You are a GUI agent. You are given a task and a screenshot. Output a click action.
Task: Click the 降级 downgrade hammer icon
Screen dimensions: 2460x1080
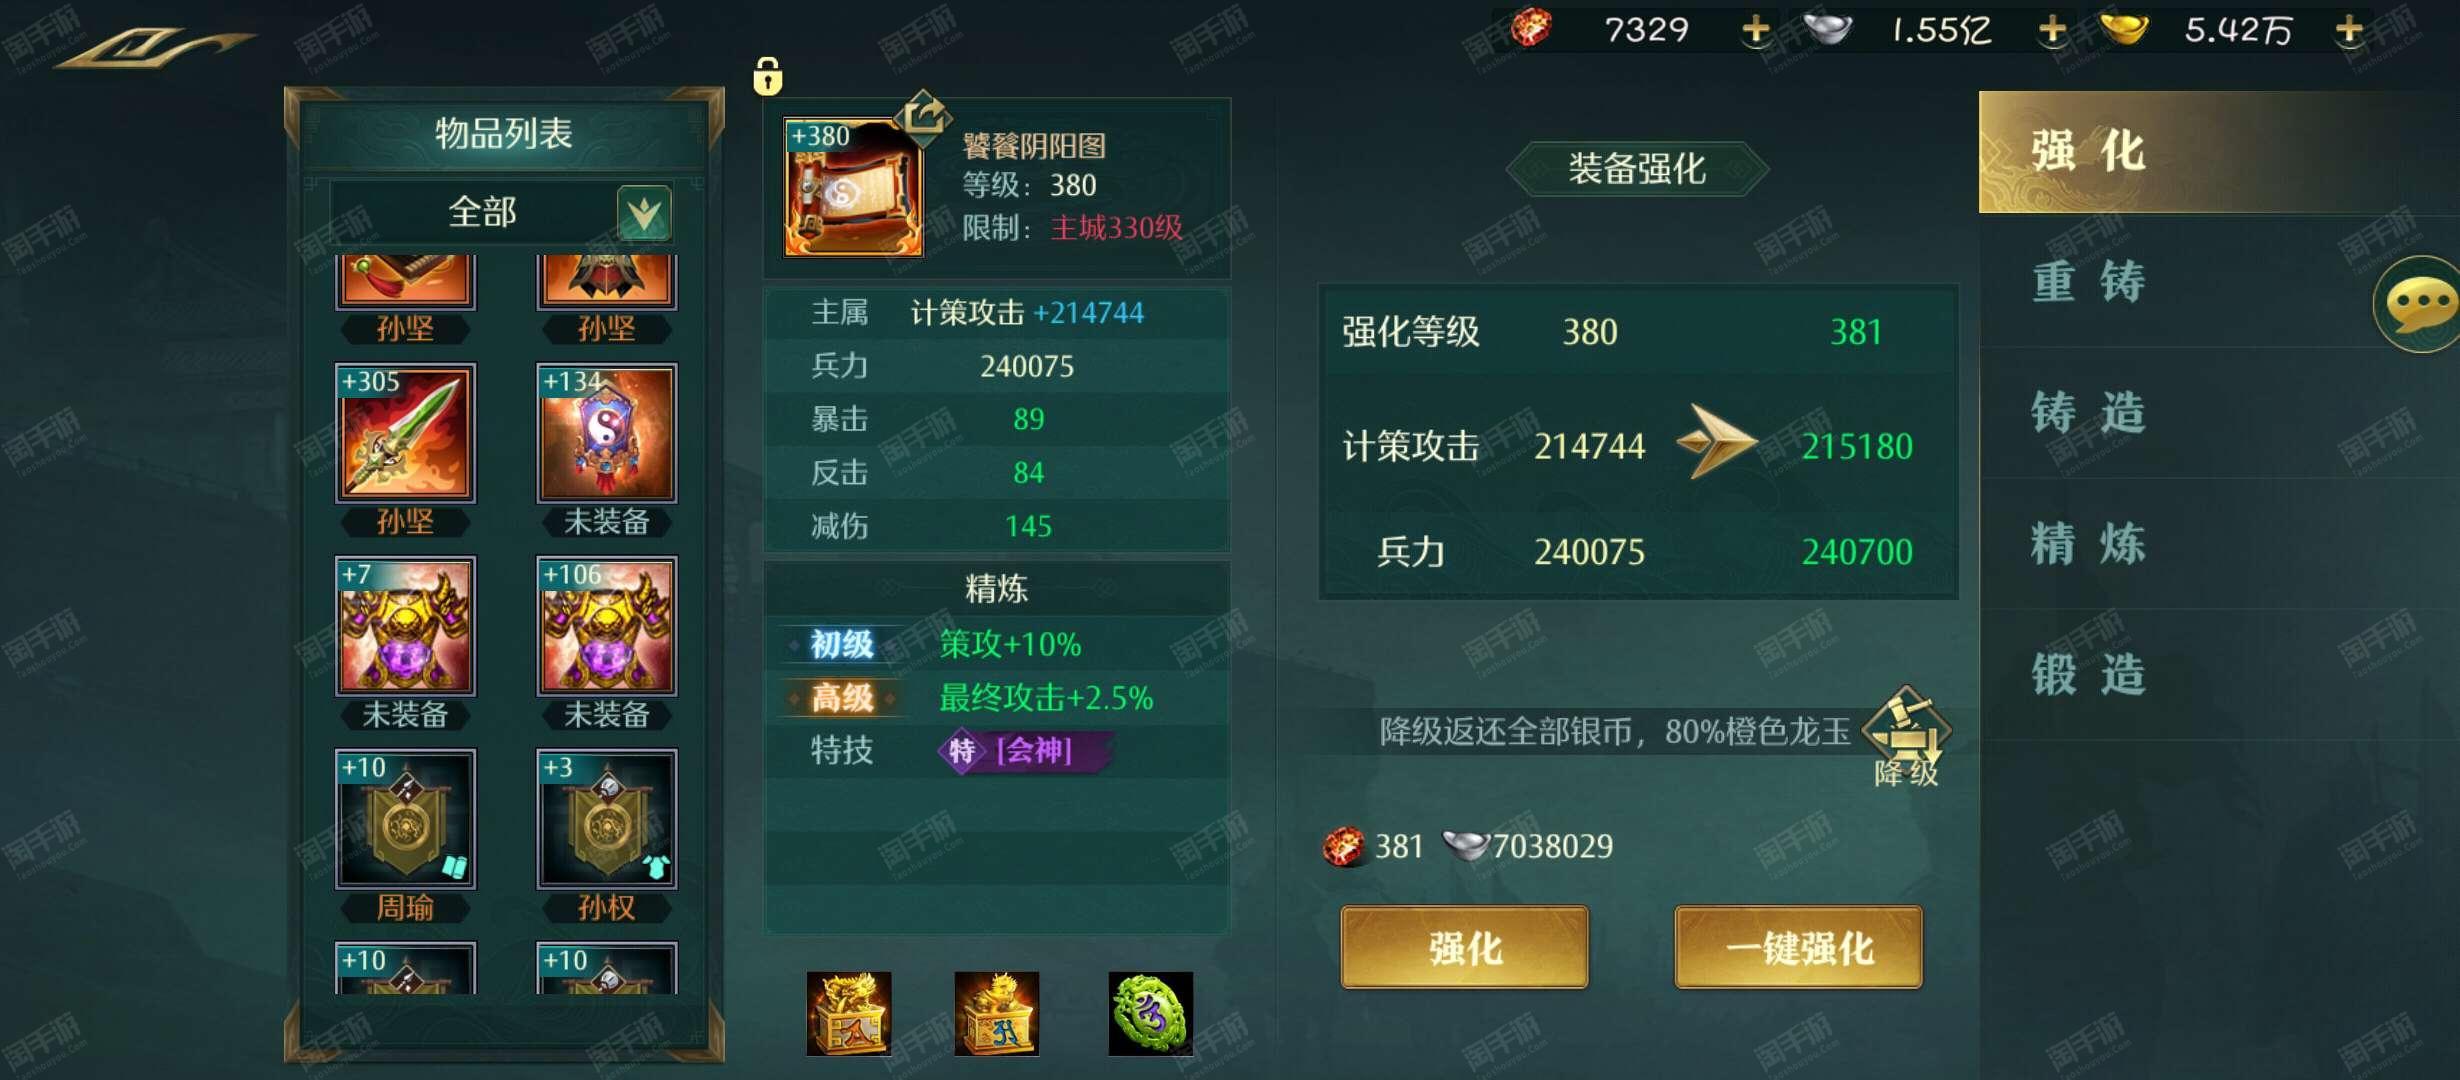[1906, 737]
